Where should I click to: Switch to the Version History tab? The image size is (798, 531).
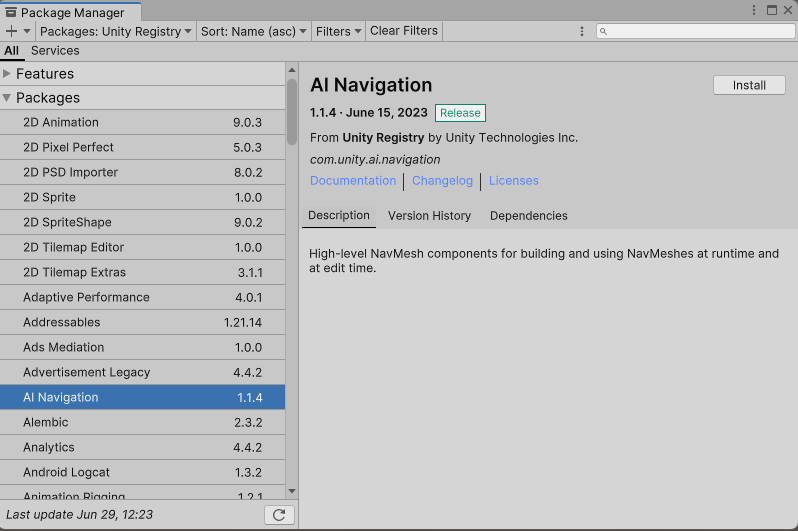[430, 216]
